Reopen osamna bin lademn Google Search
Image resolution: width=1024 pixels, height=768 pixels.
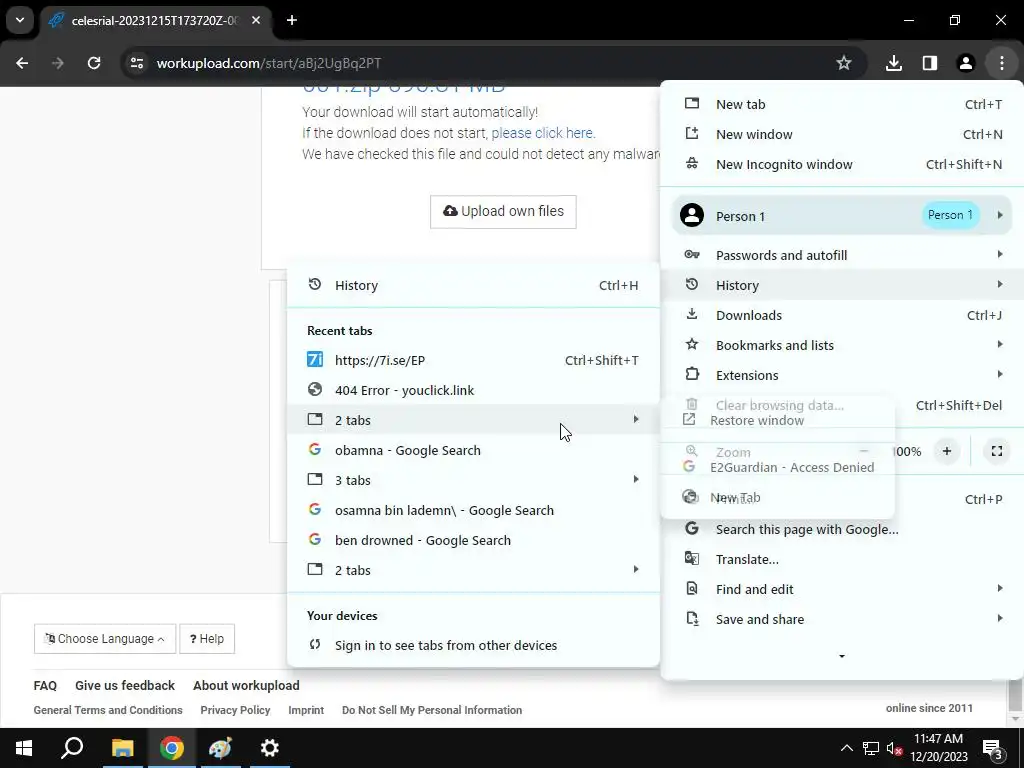pyautogui.click(x=473, y=511)
